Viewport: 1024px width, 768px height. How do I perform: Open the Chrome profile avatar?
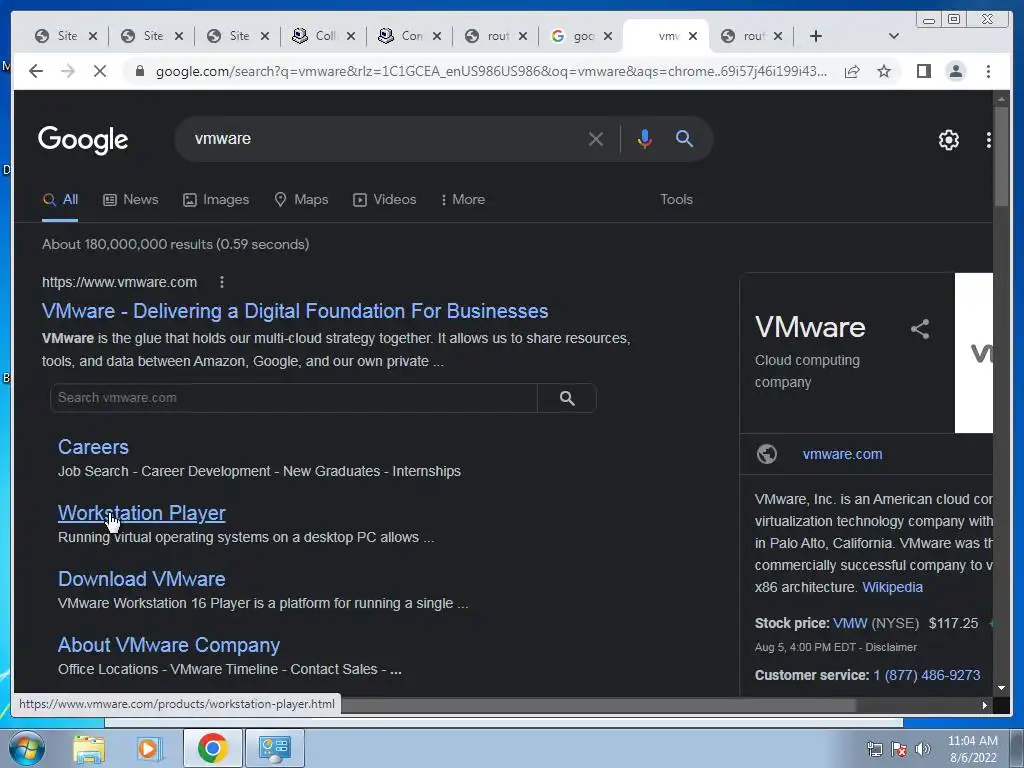click(x=955, y=71)
